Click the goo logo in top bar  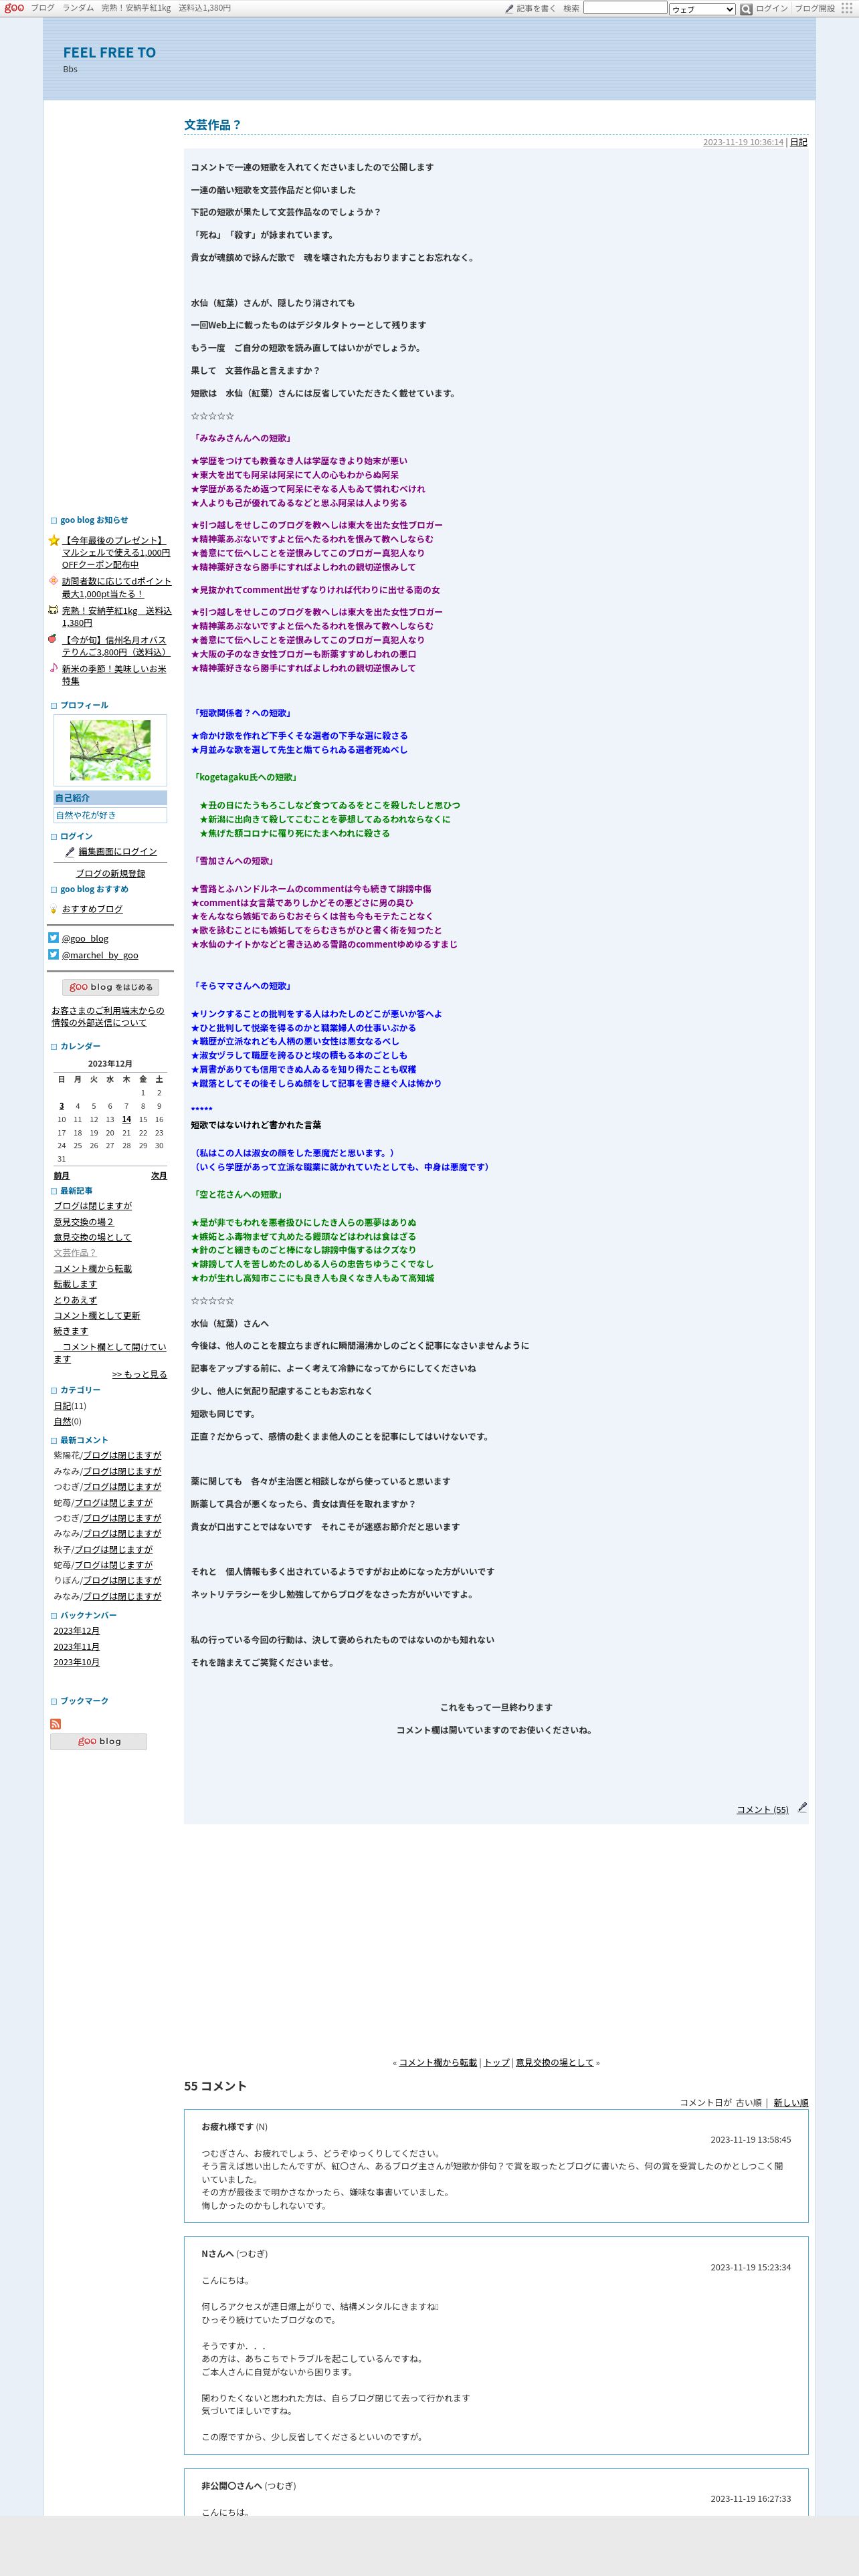pos(14,8)
